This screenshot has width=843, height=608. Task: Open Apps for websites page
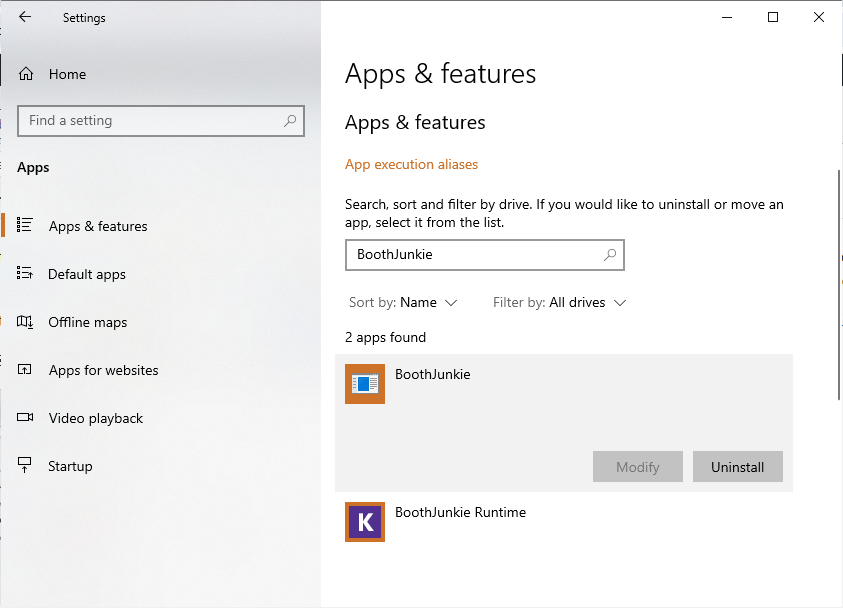(x=103, y=370)
